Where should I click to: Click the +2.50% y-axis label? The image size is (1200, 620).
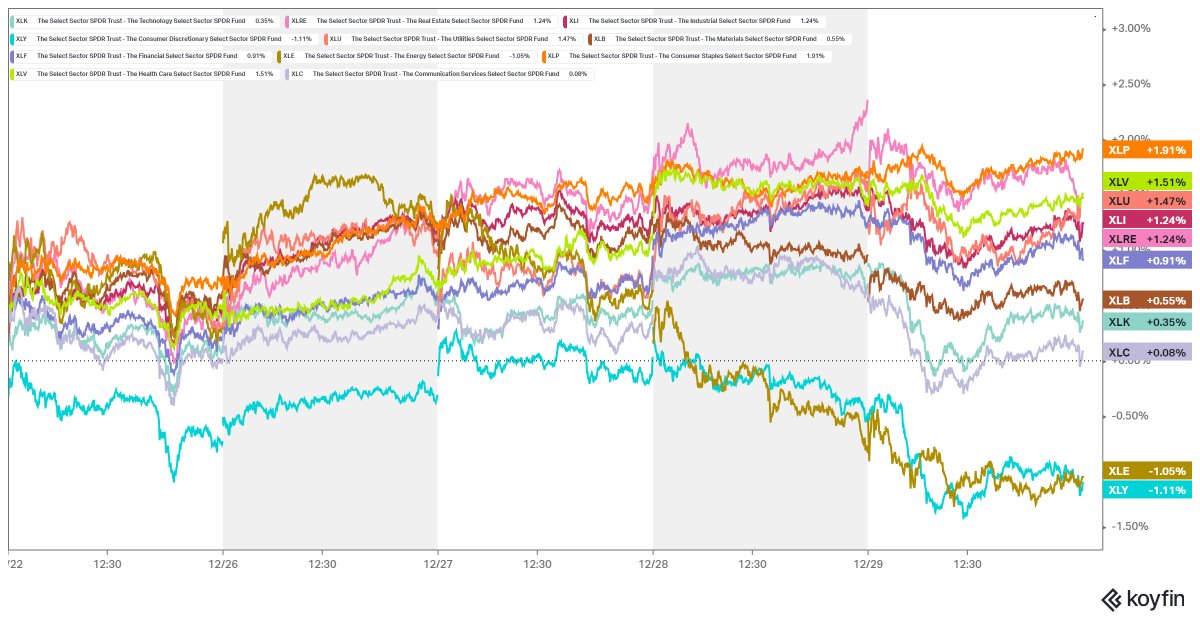1131,84
